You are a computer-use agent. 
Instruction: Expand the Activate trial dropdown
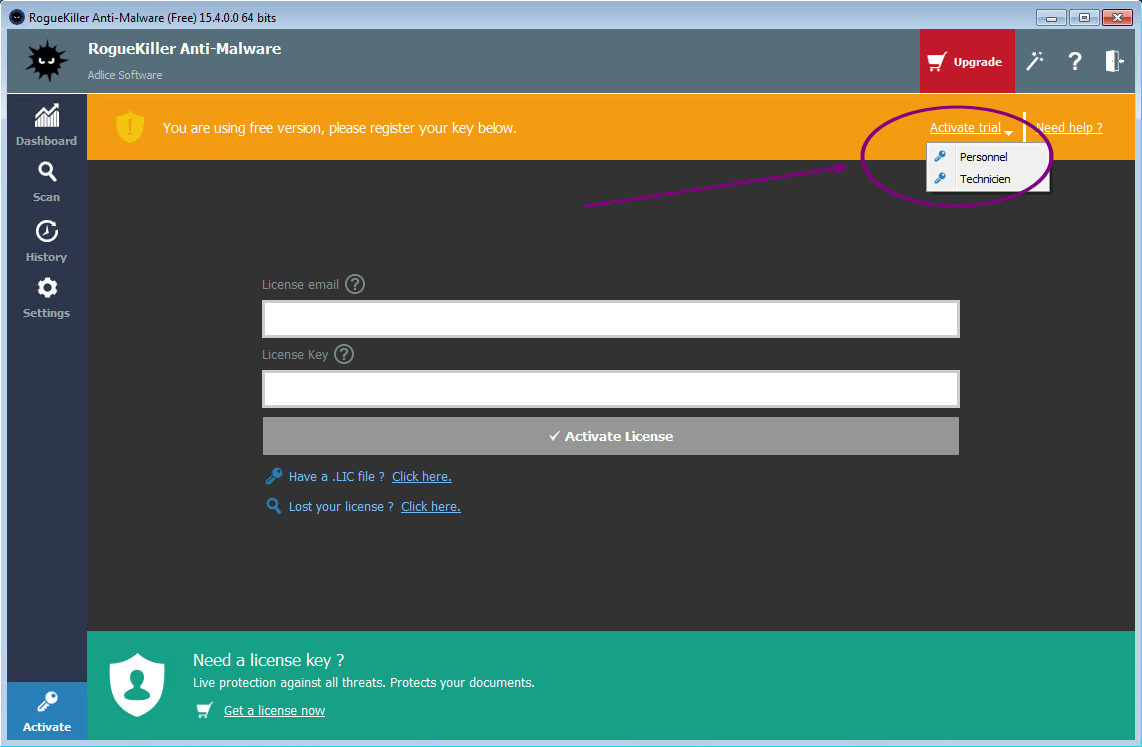[970, 128]
